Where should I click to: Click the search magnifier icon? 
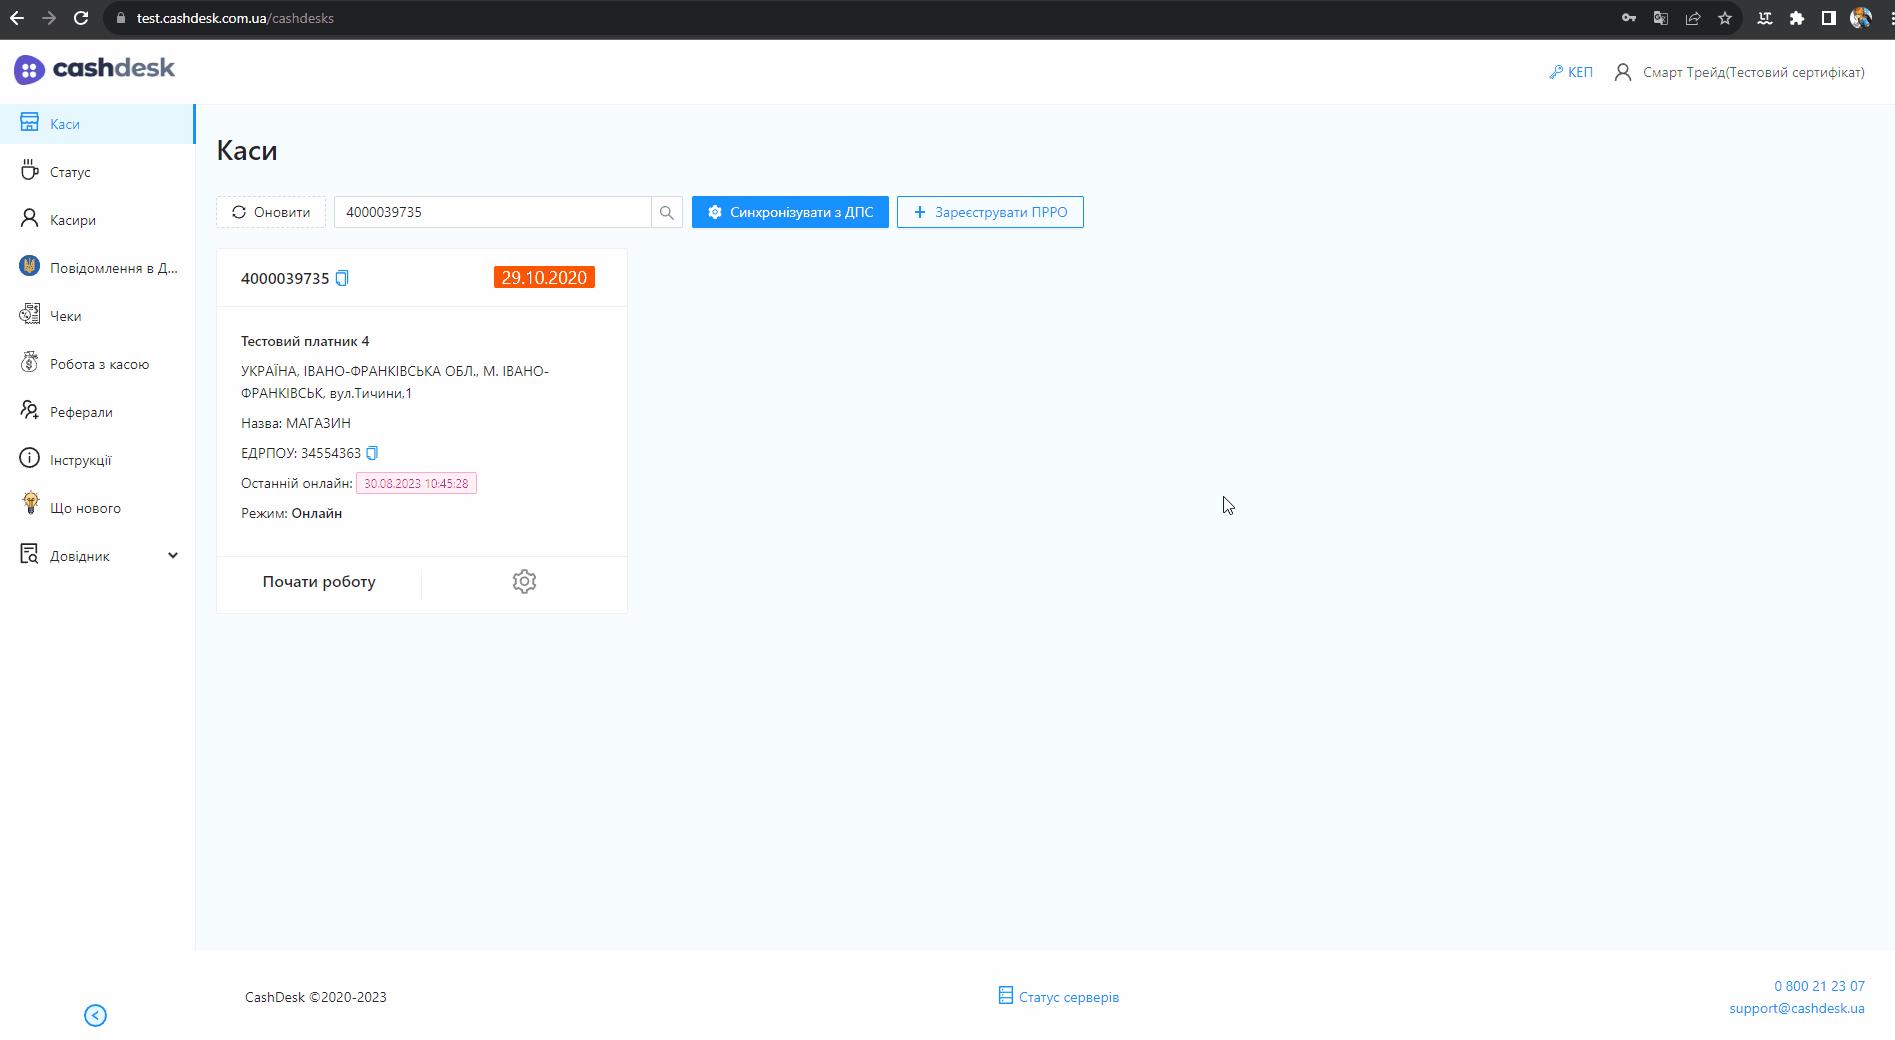(x=667, y=212)
